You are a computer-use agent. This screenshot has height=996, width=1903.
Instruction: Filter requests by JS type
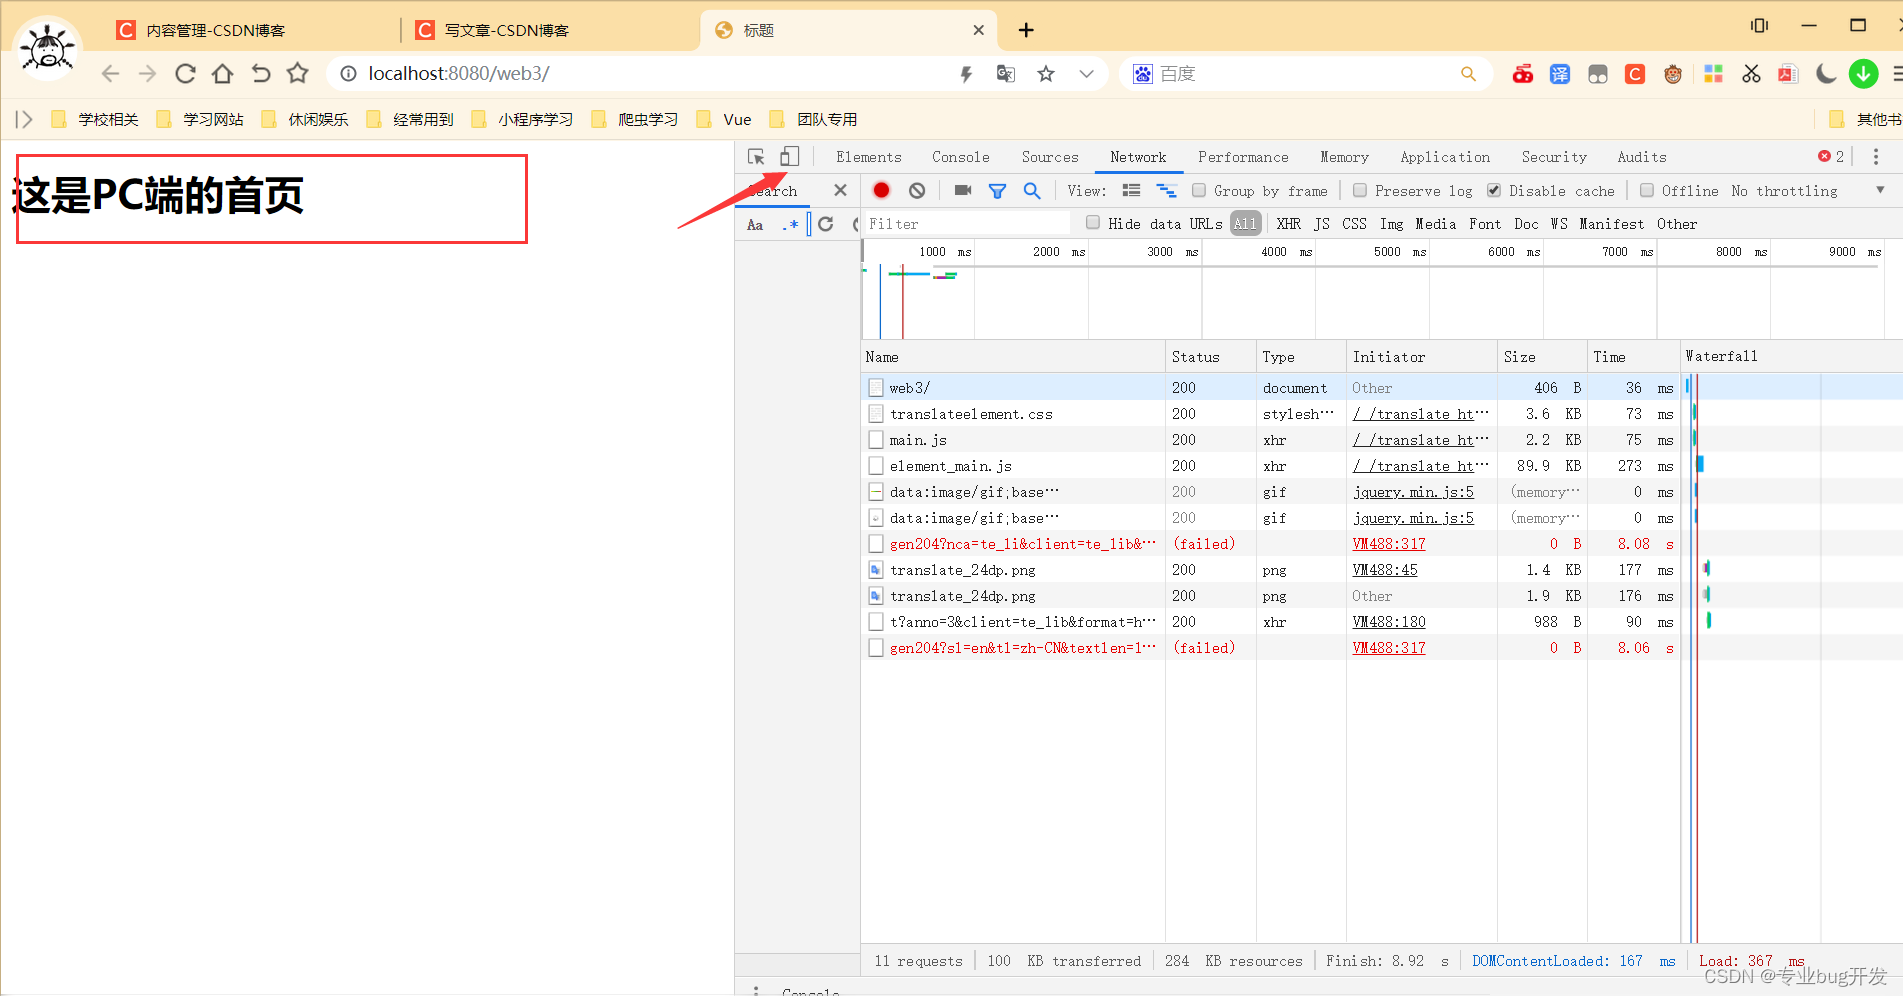[x=1322, y=224]
